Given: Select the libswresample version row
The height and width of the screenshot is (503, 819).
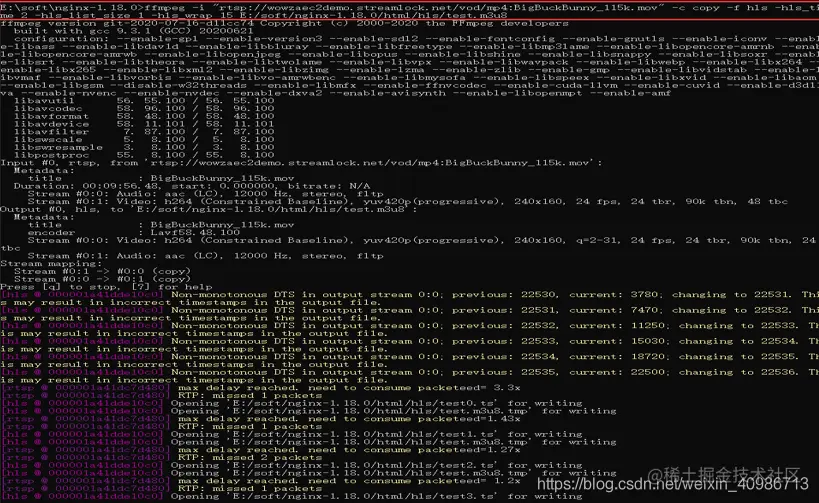Looking at the screenshot, I should point(144,147).
